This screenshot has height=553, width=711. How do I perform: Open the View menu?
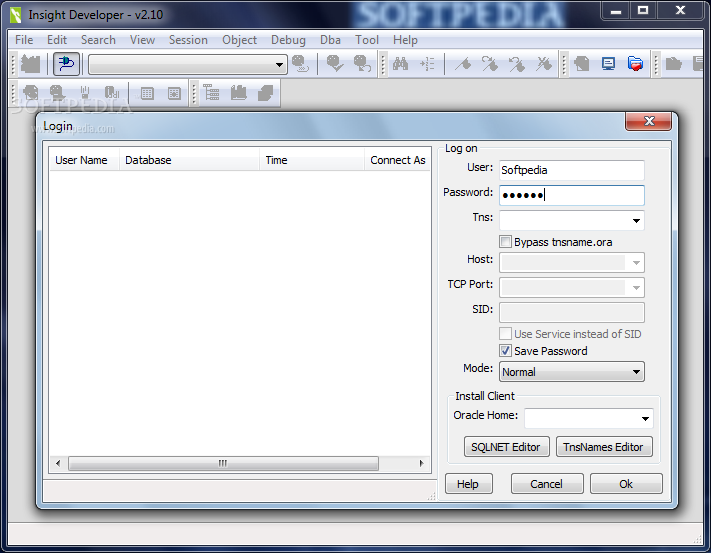click(142, 40)
